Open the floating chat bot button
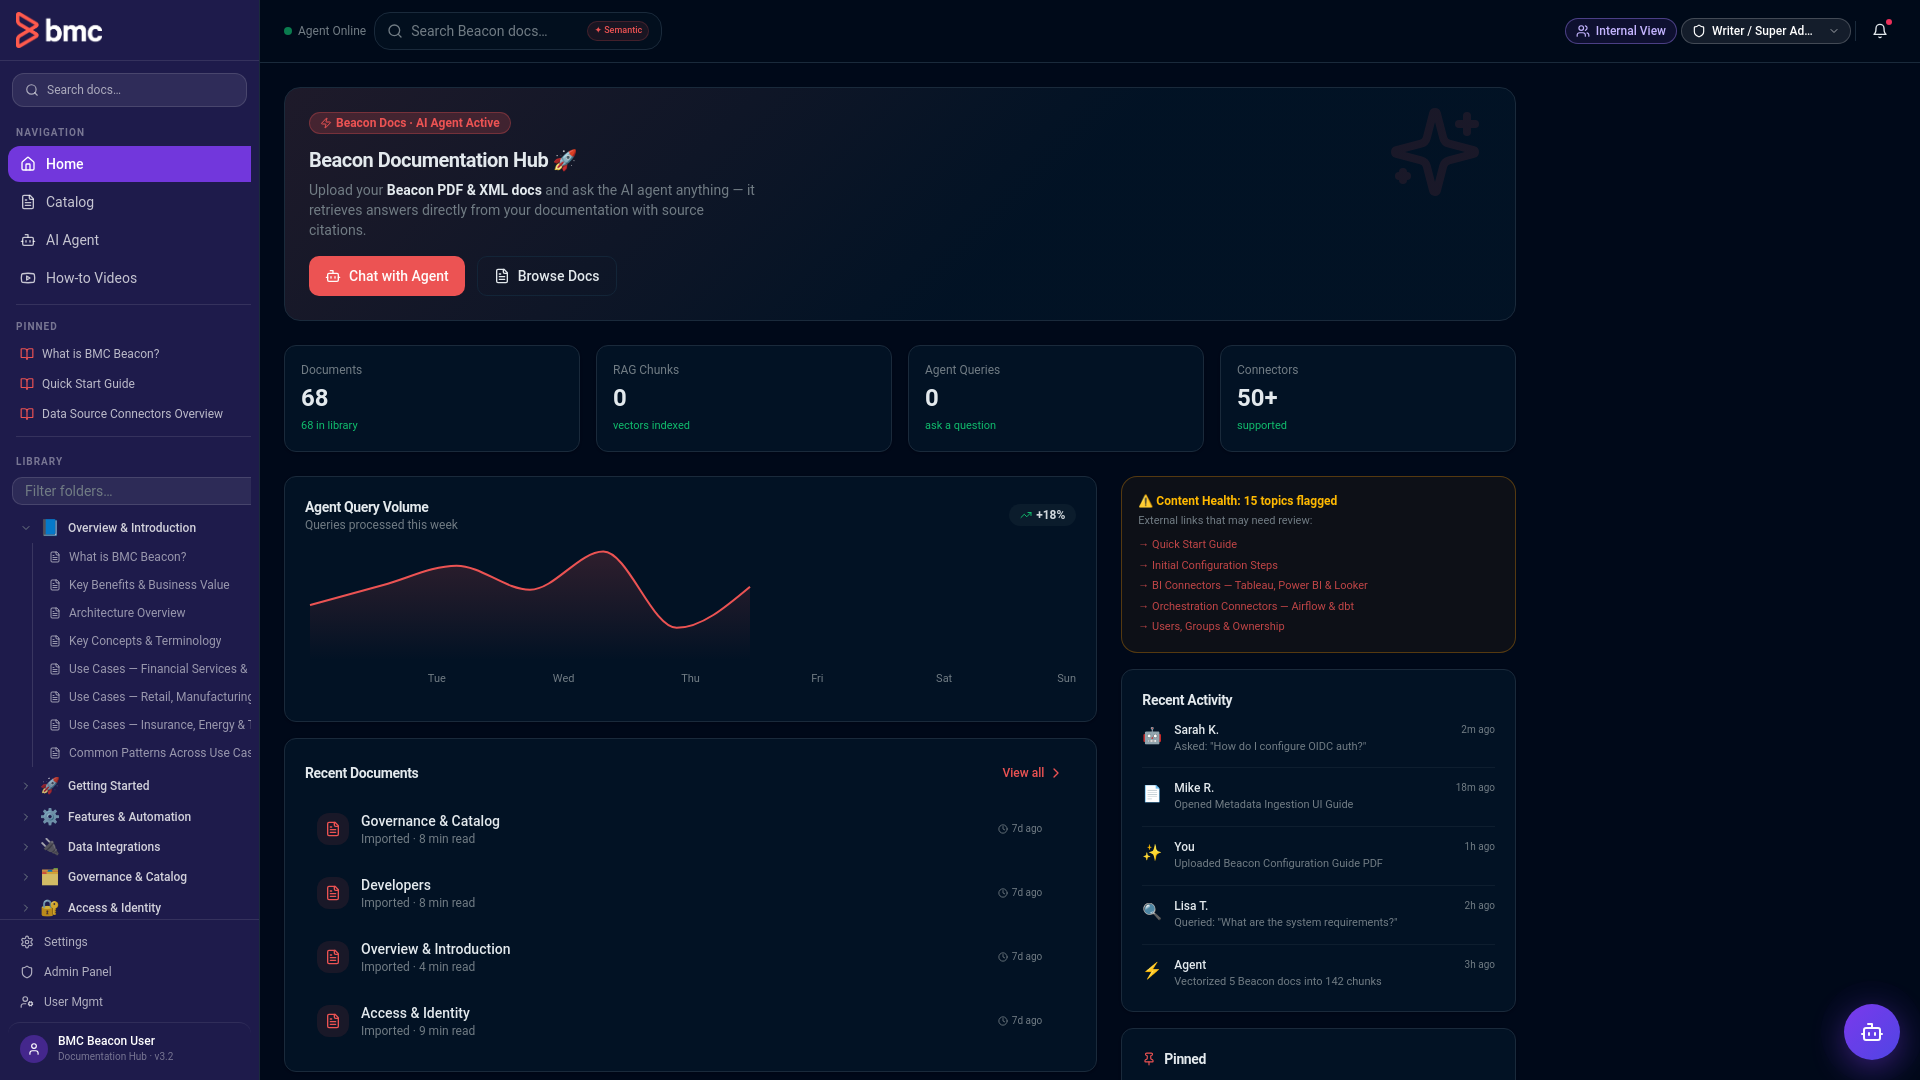Viewport: 1920px width, 1080px height. click(x=1871, y=1032)
